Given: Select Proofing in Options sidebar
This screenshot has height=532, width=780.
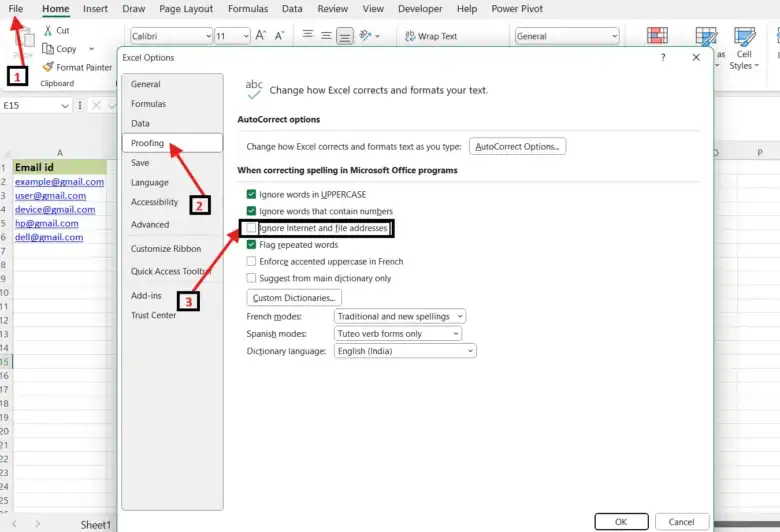Looking at the screenshot, I should click(172, 143).
